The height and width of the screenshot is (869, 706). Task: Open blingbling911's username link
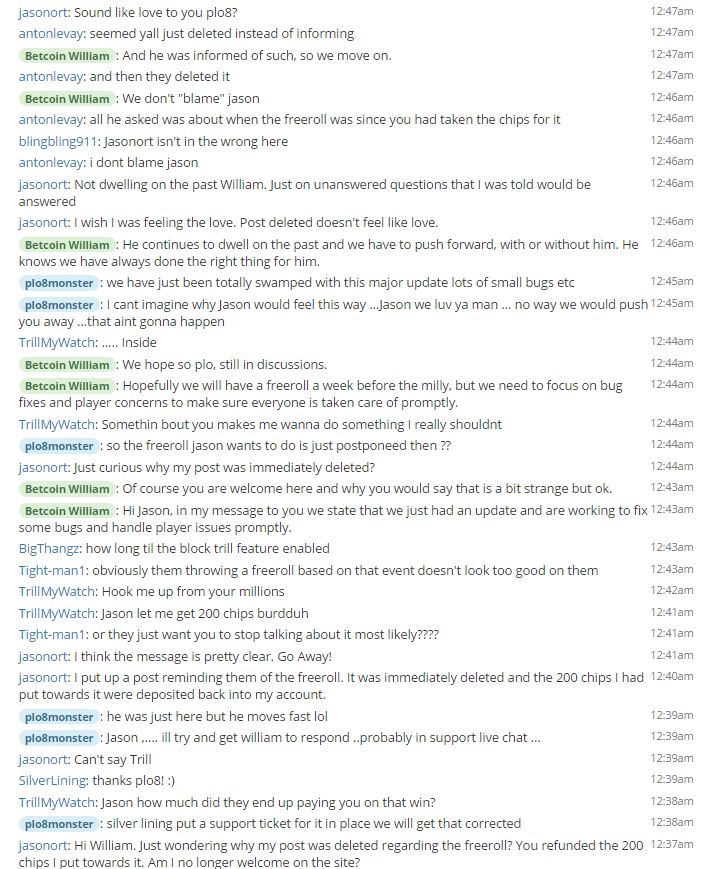pyautogui.click(x=58, y=141)
